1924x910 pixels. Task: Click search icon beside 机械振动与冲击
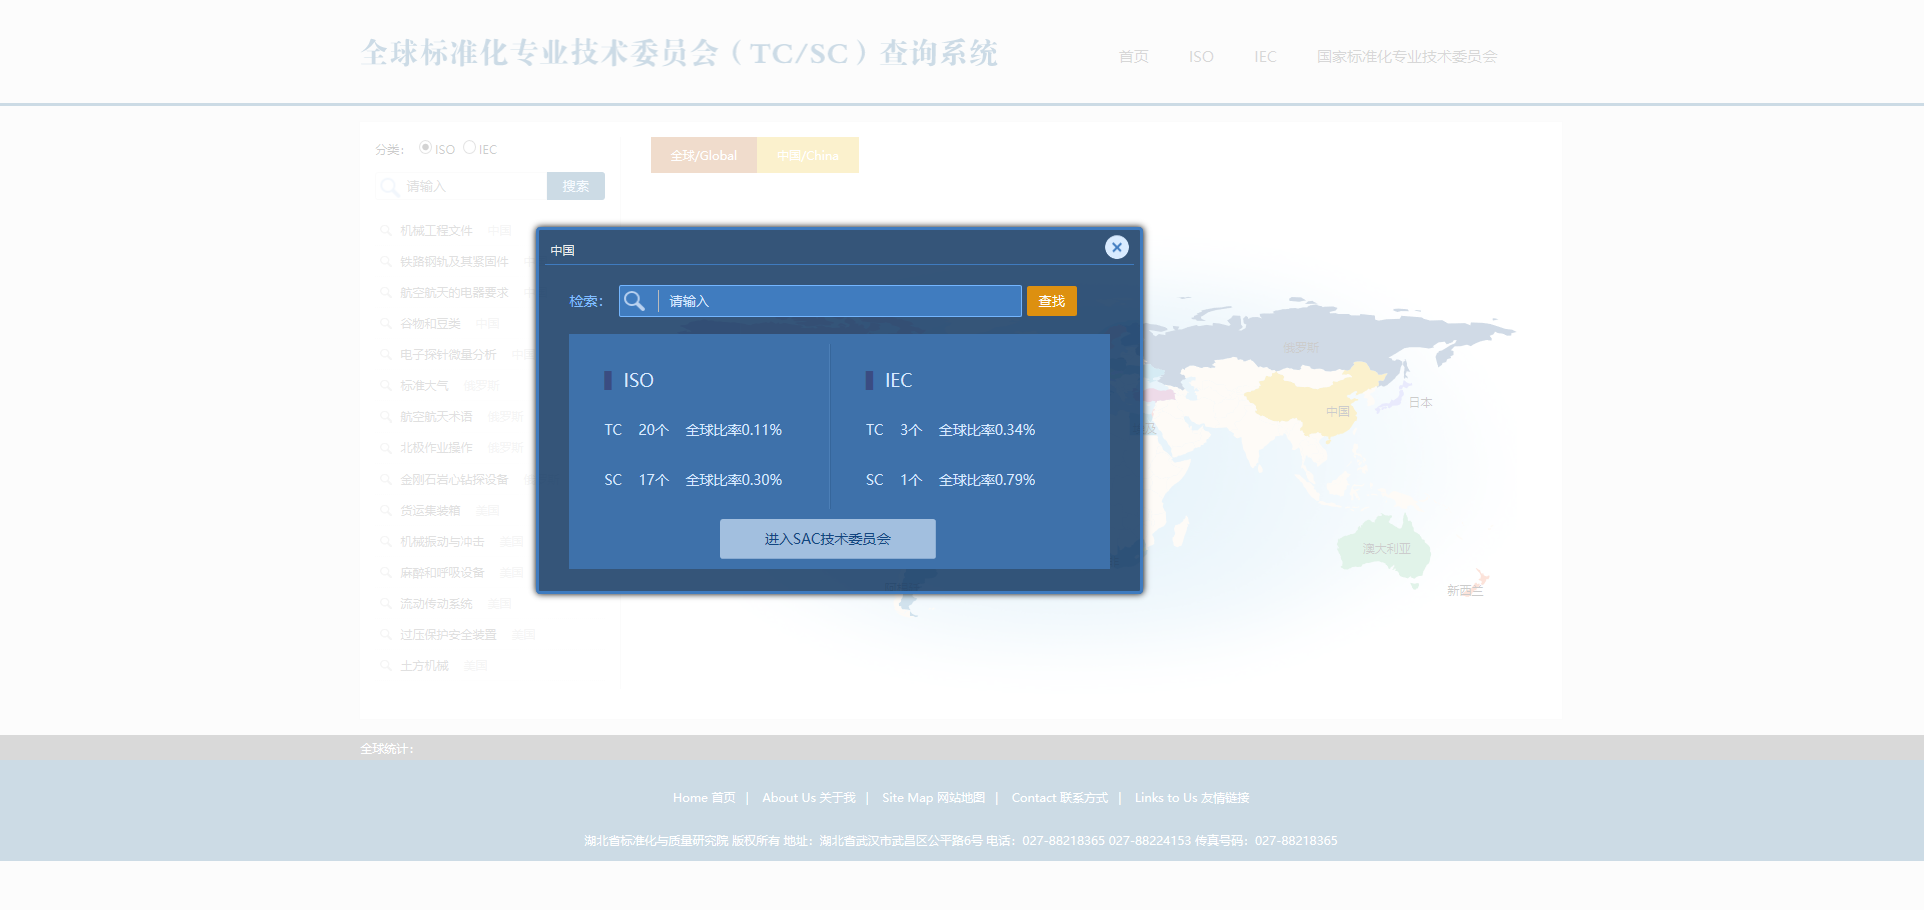(x=385, y=542)
